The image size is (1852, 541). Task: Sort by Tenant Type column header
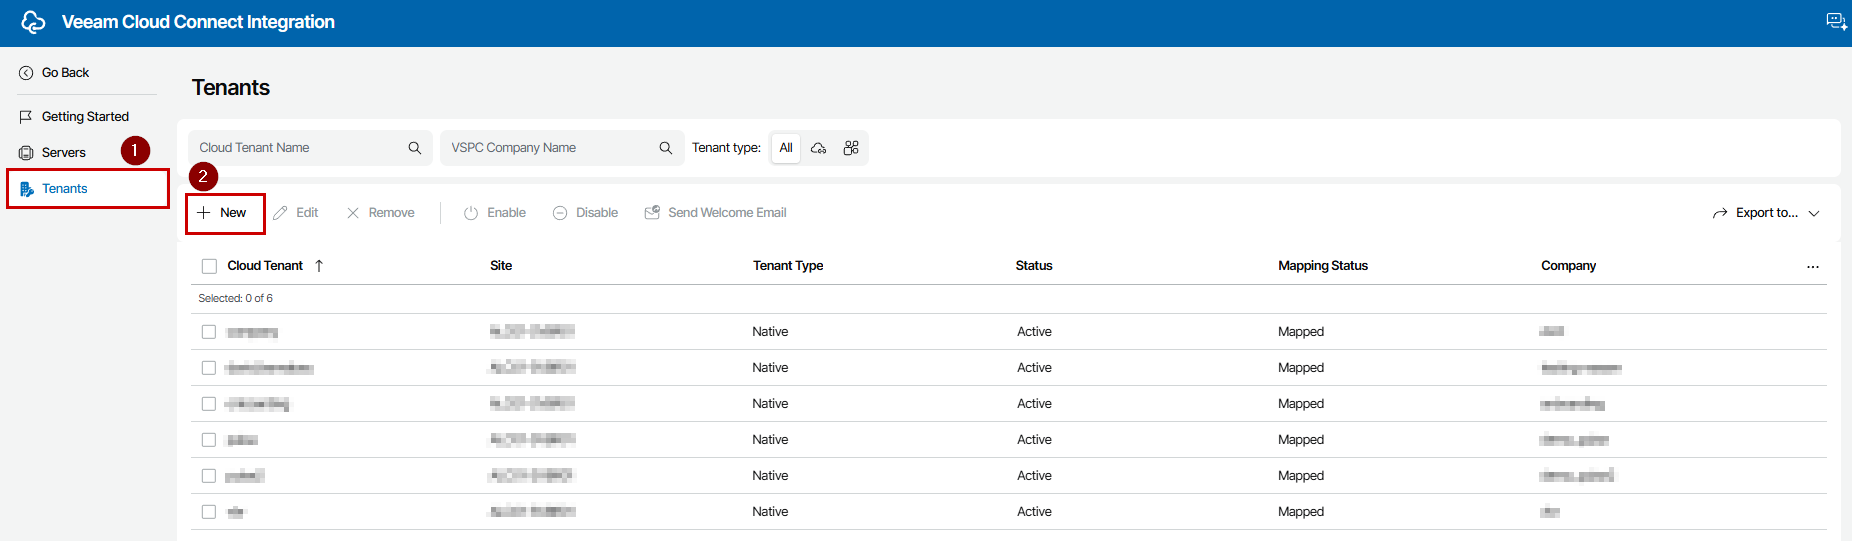(788, 266)
